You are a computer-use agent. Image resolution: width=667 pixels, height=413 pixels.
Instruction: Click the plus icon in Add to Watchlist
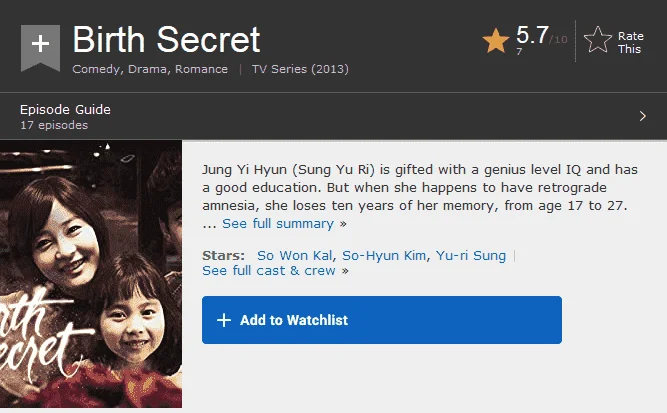coord(224,320)
